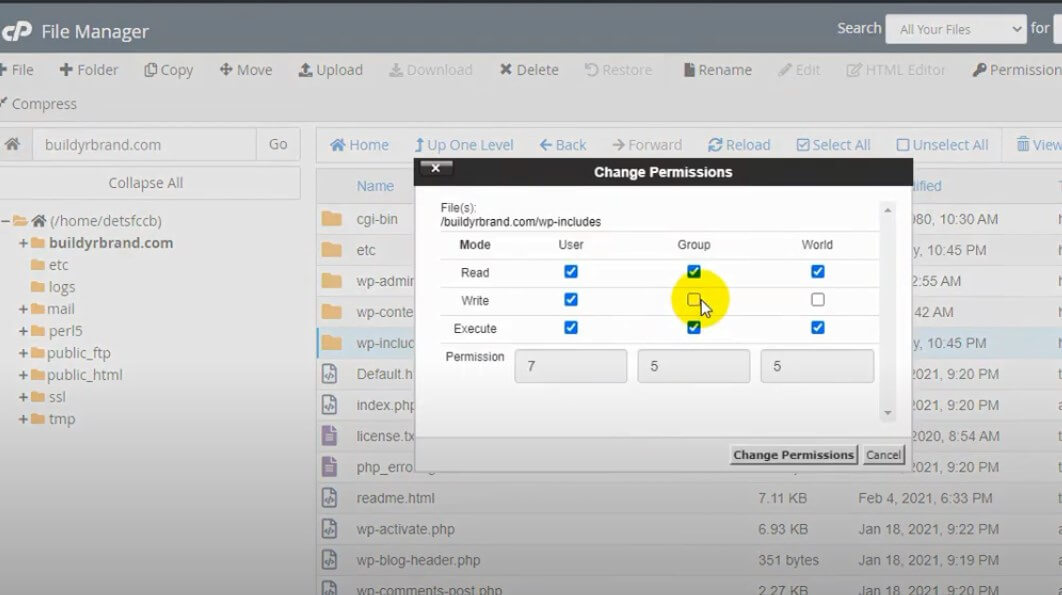Click the wp-activate.php file icon
1062x595 pixels.
click(x=329, y=529)
